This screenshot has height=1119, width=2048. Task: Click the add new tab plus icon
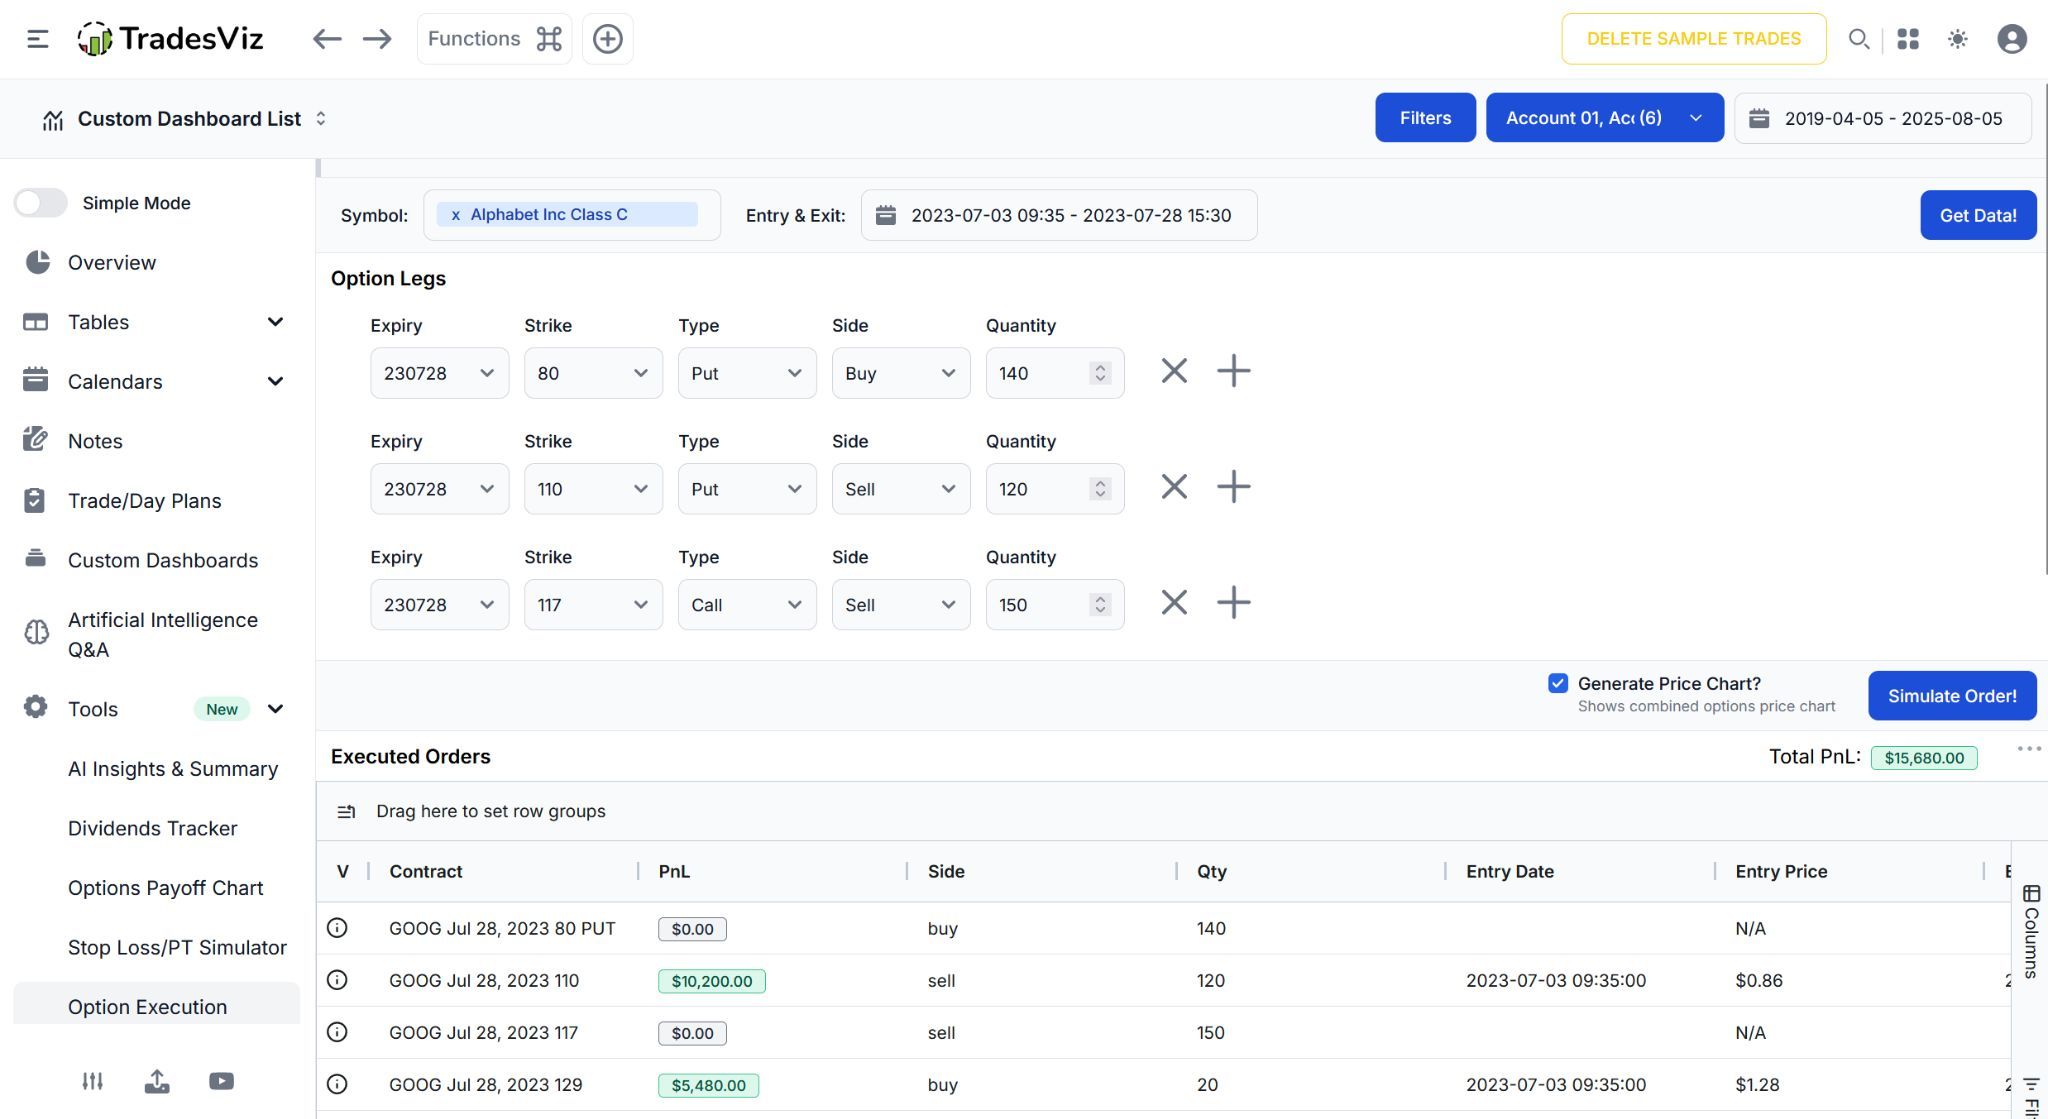(607, 39)
